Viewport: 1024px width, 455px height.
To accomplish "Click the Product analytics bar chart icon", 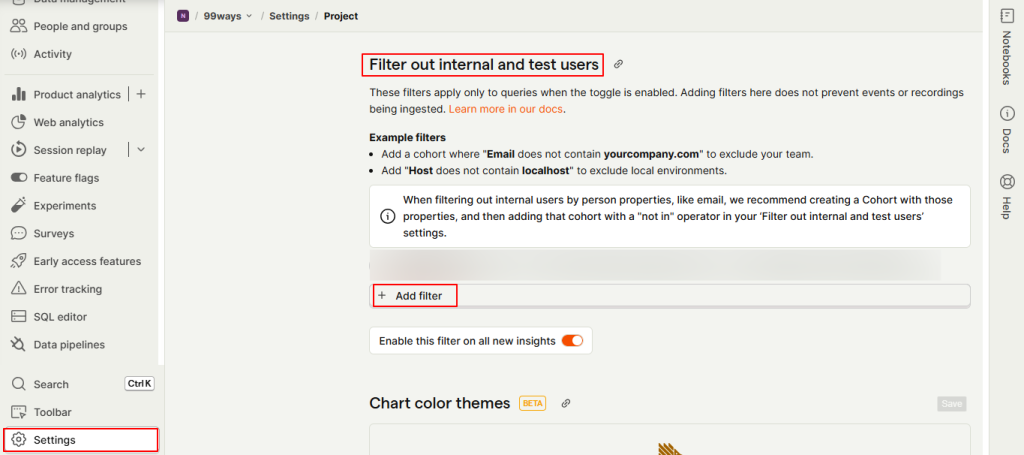I will click(x=19, y=95).
